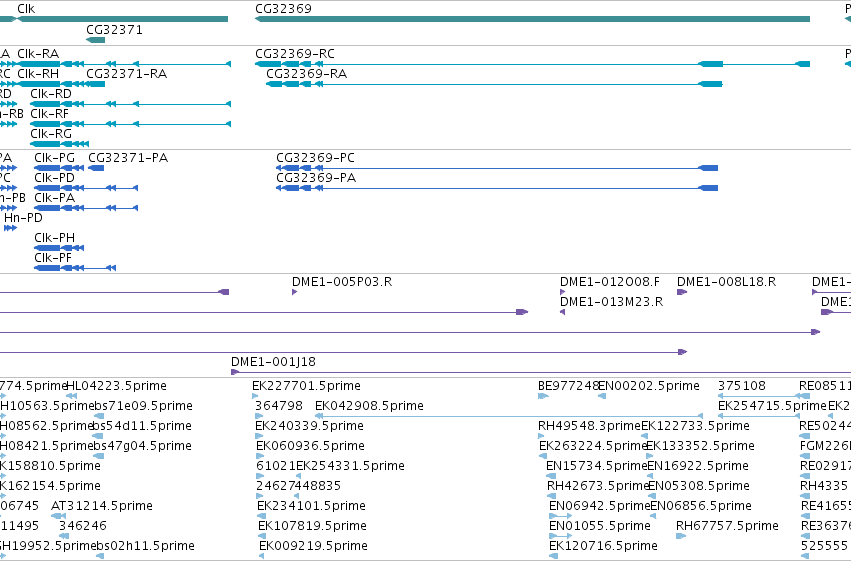Click EST EK133352.5prime

click(700, 447)
